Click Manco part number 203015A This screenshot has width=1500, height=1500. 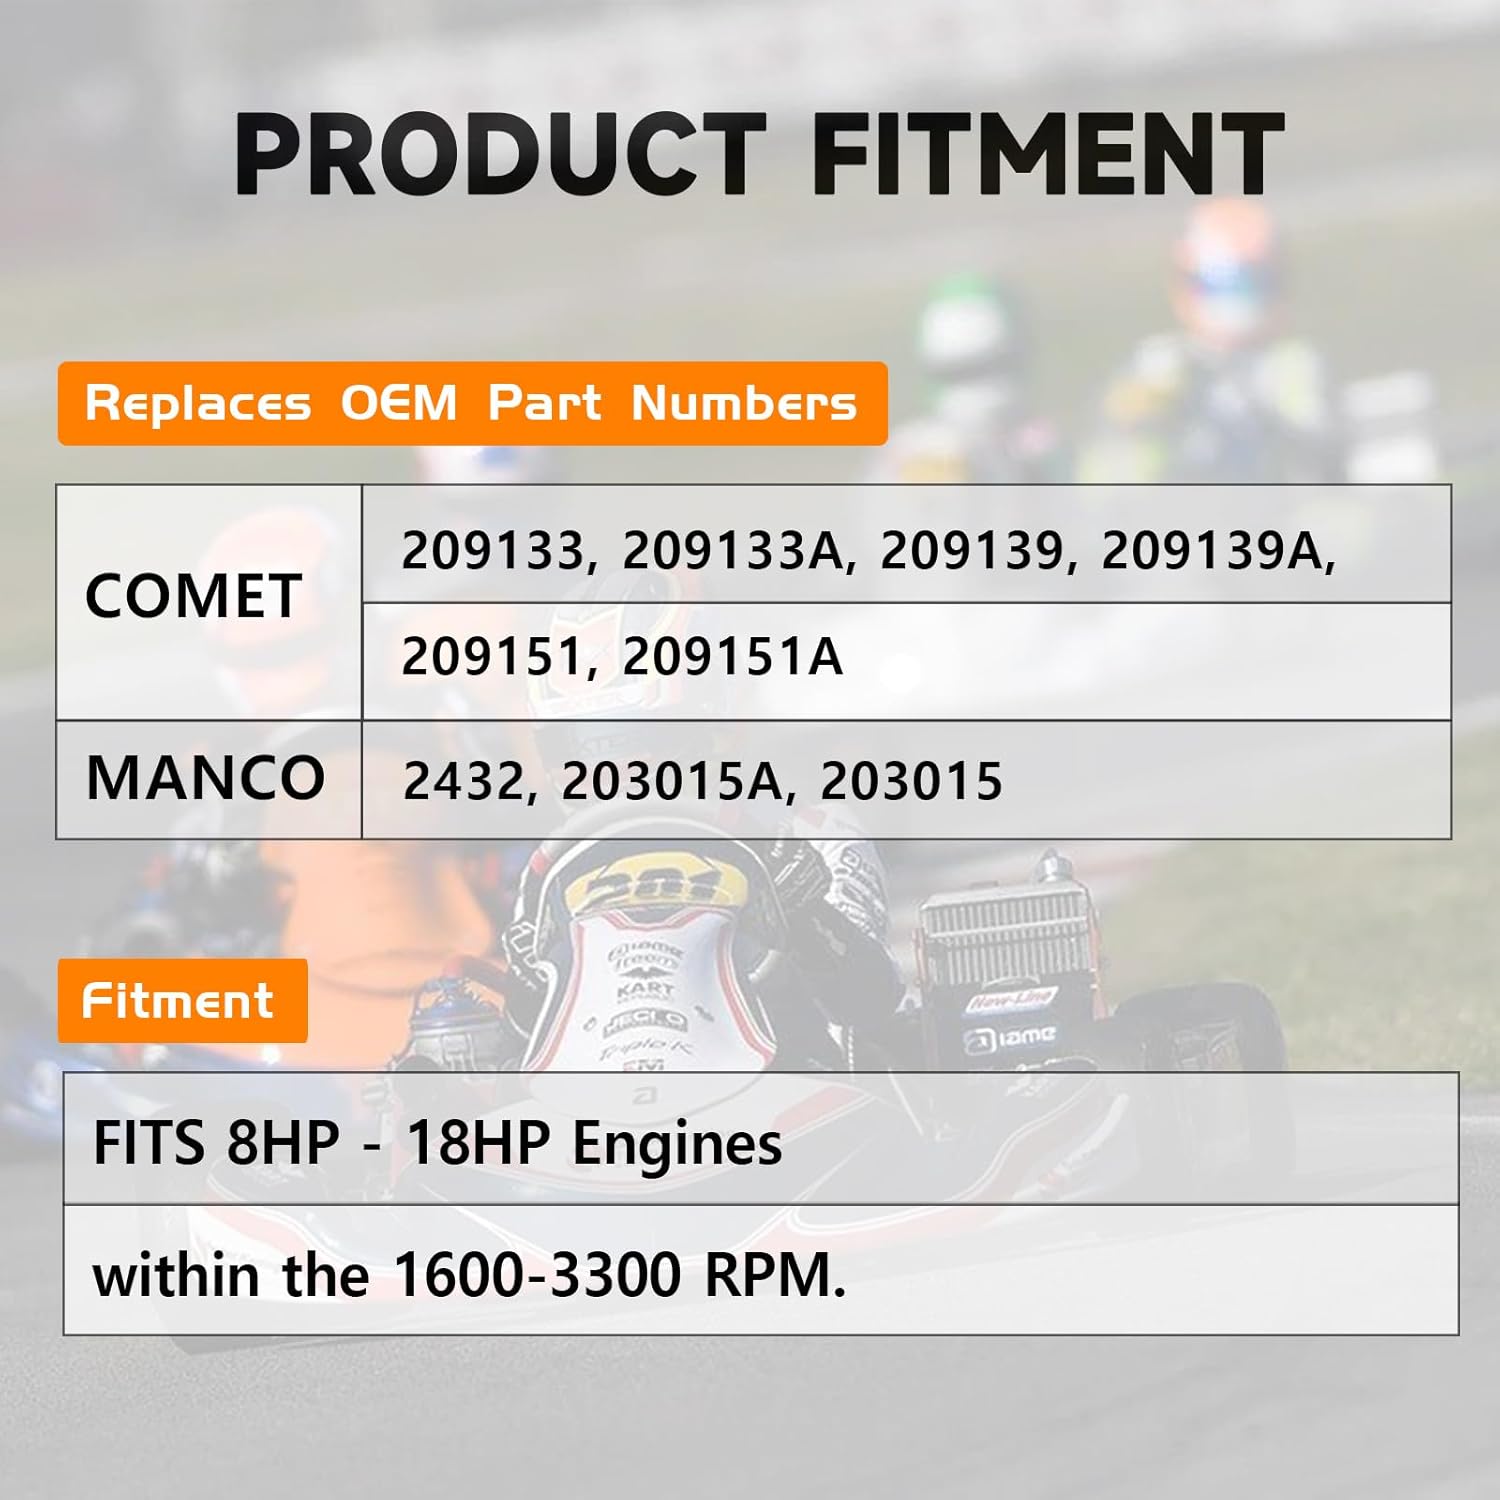point(672,781)
